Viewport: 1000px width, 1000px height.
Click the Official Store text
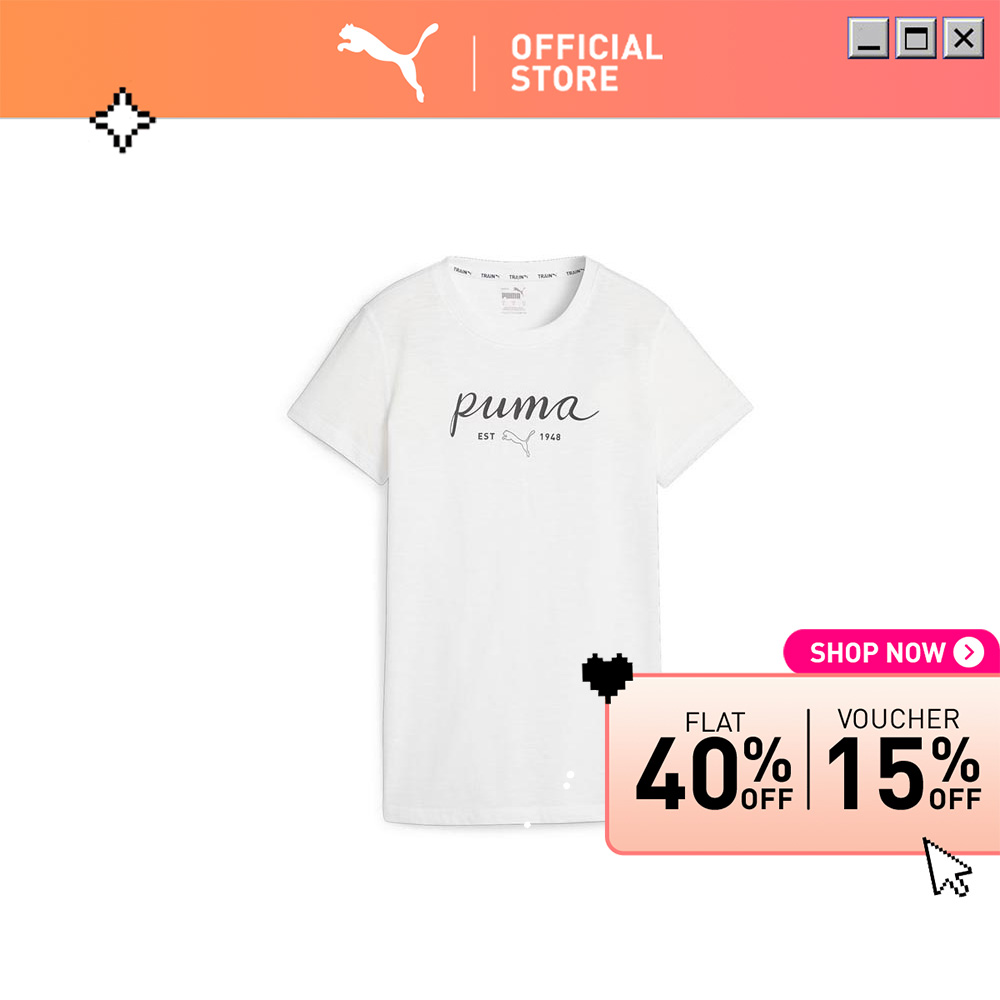(x=587, y=62)
